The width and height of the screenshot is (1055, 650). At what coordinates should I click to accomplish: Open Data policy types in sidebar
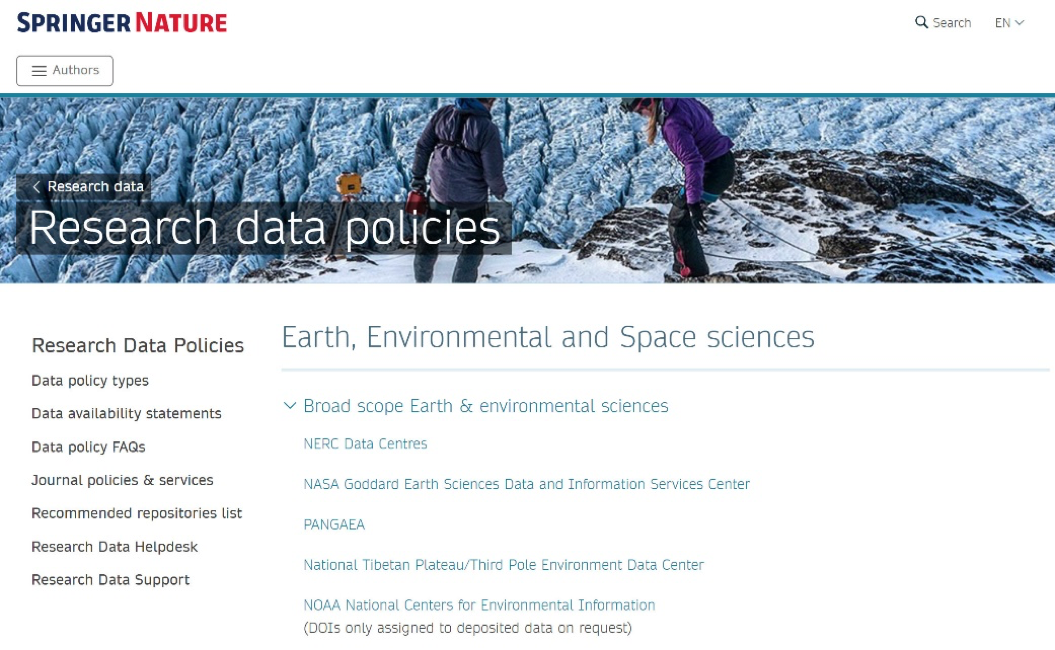(90, 381)
